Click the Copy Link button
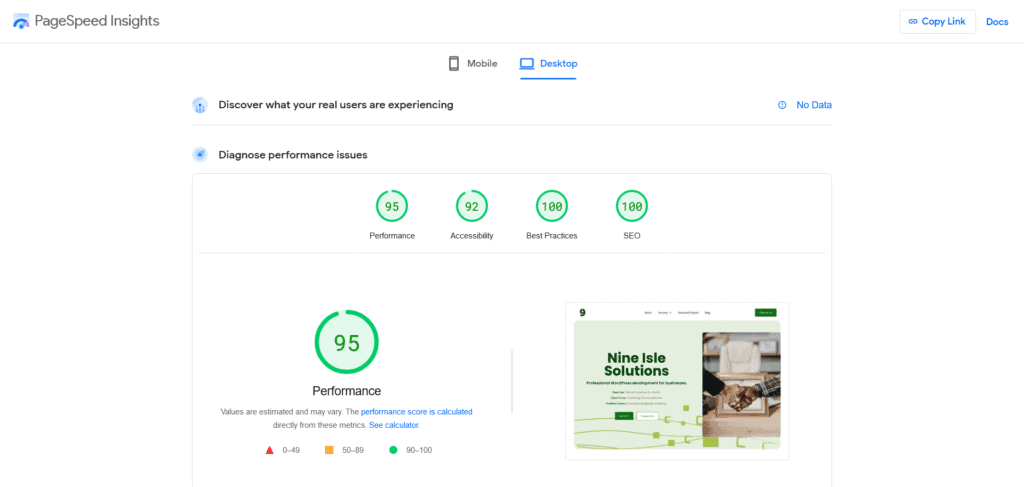 (x=937, y=22)
